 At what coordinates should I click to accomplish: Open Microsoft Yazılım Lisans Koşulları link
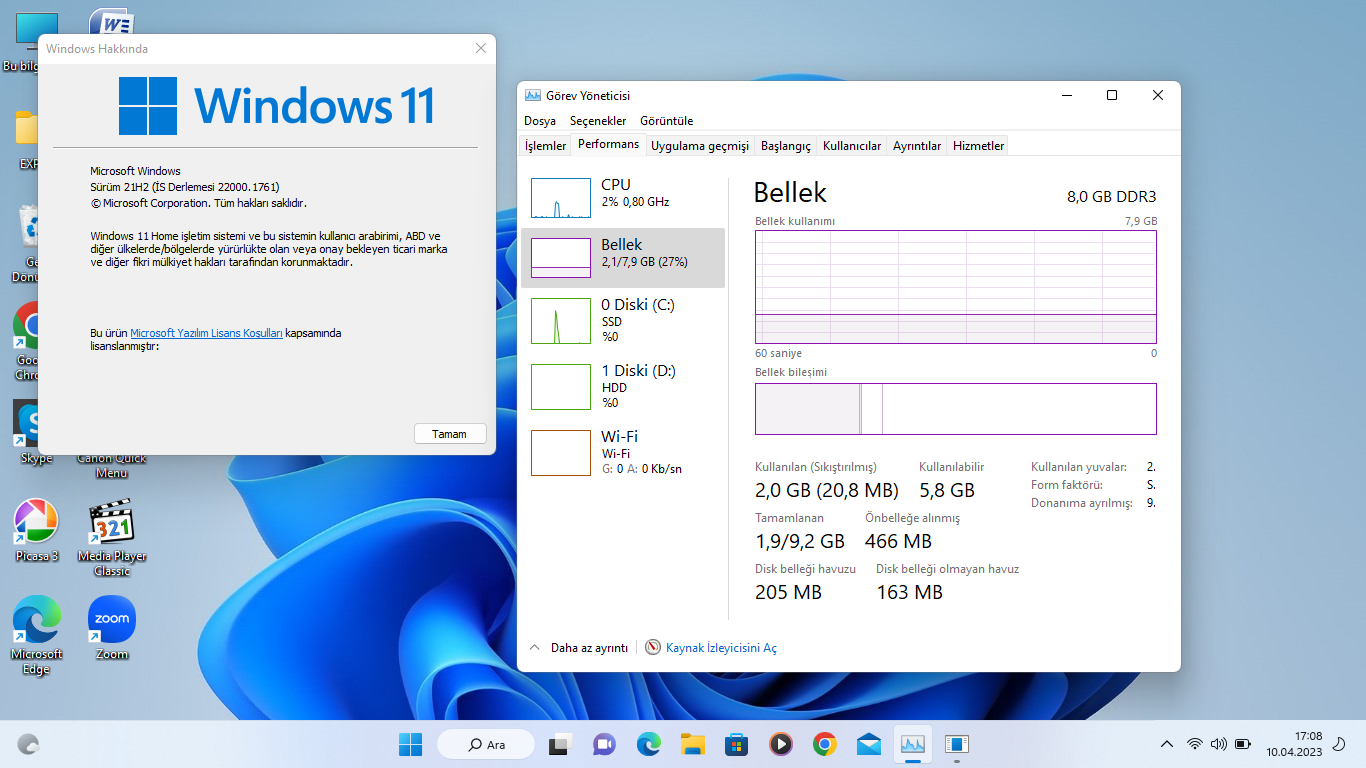[207, 333]
